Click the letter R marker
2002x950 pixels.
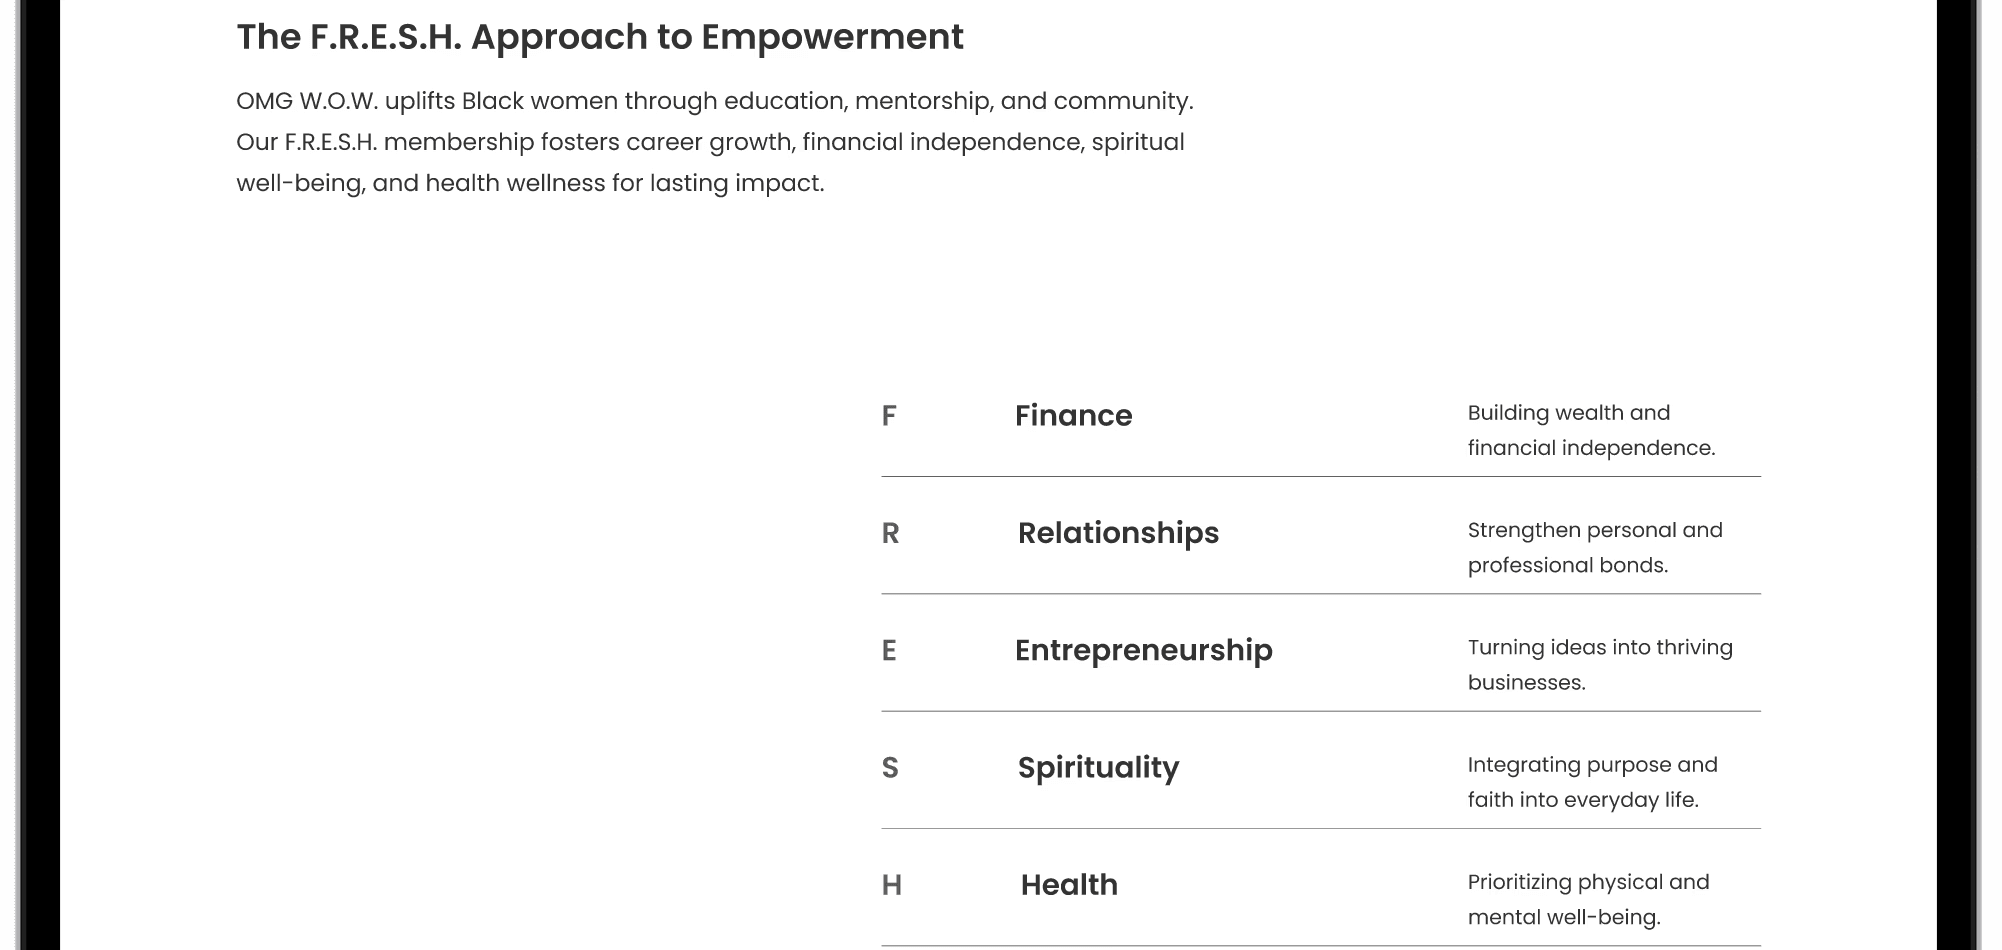click(x=890, y=533)
